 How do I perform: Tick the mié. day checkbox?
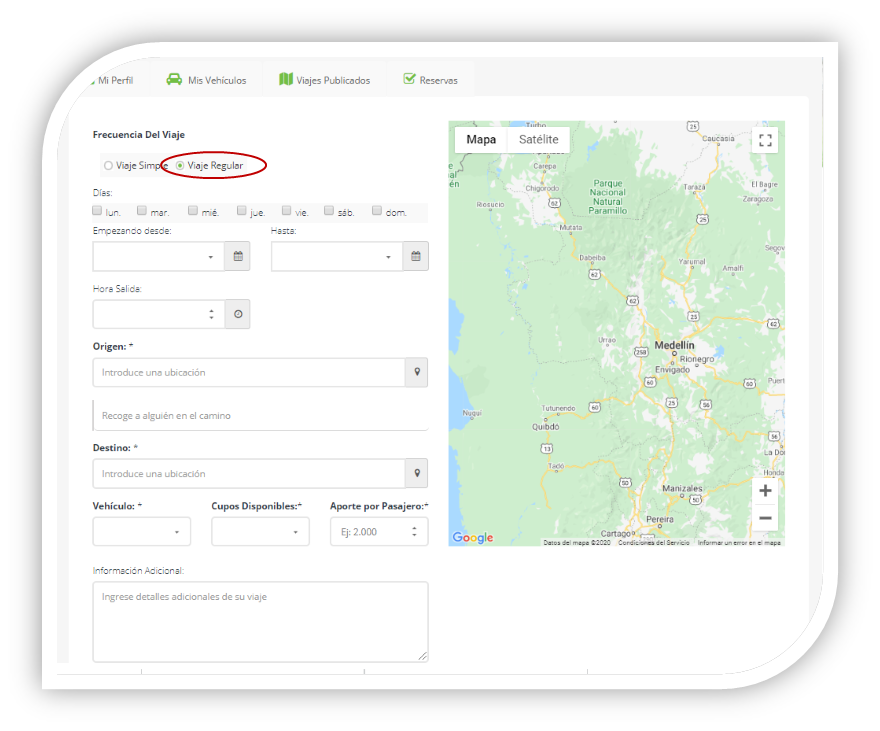point(193,210)
